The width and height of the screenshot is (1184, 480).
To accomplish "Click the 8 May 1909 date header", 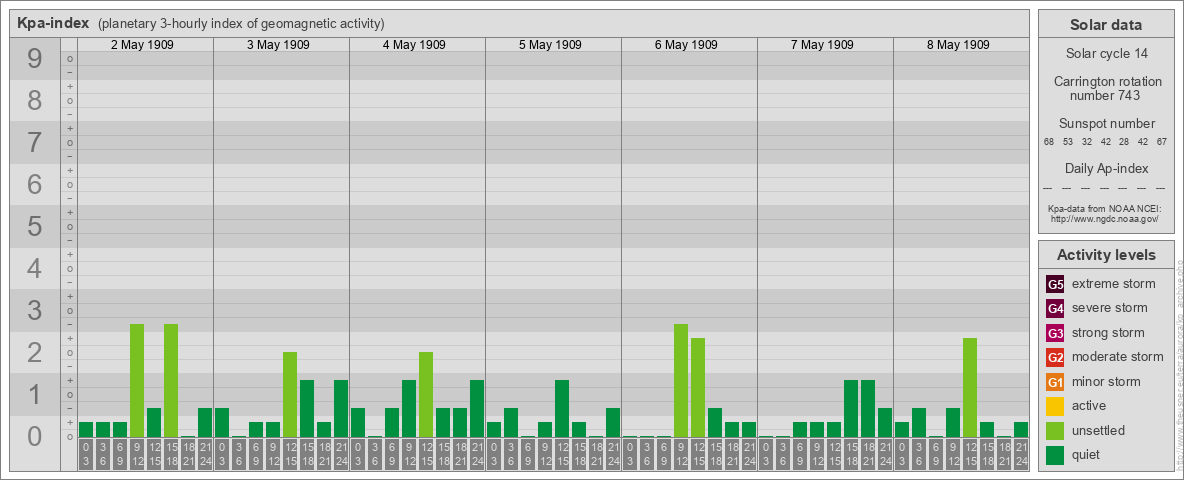I will coord(957,45).
